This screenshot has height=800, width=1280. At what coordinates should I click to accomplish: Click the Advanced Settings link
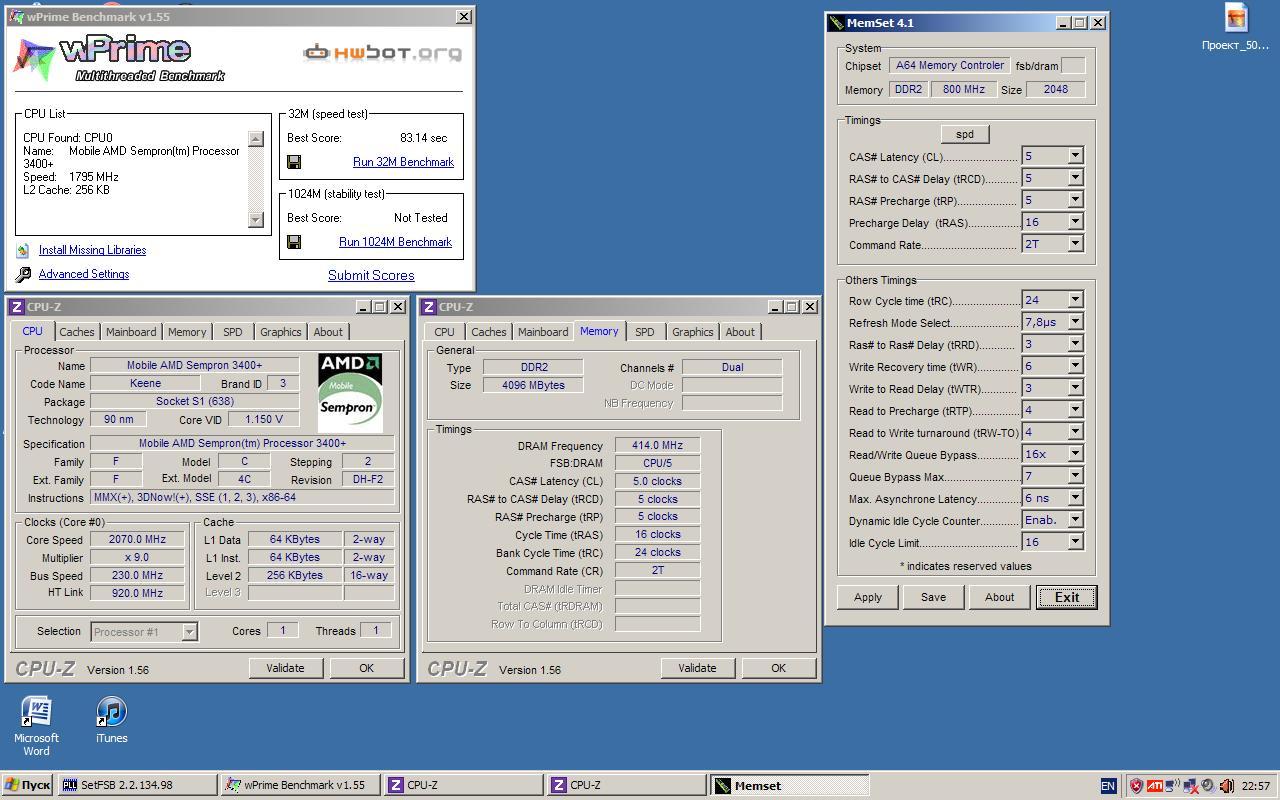pyautogui.click(x=84, y=274)
